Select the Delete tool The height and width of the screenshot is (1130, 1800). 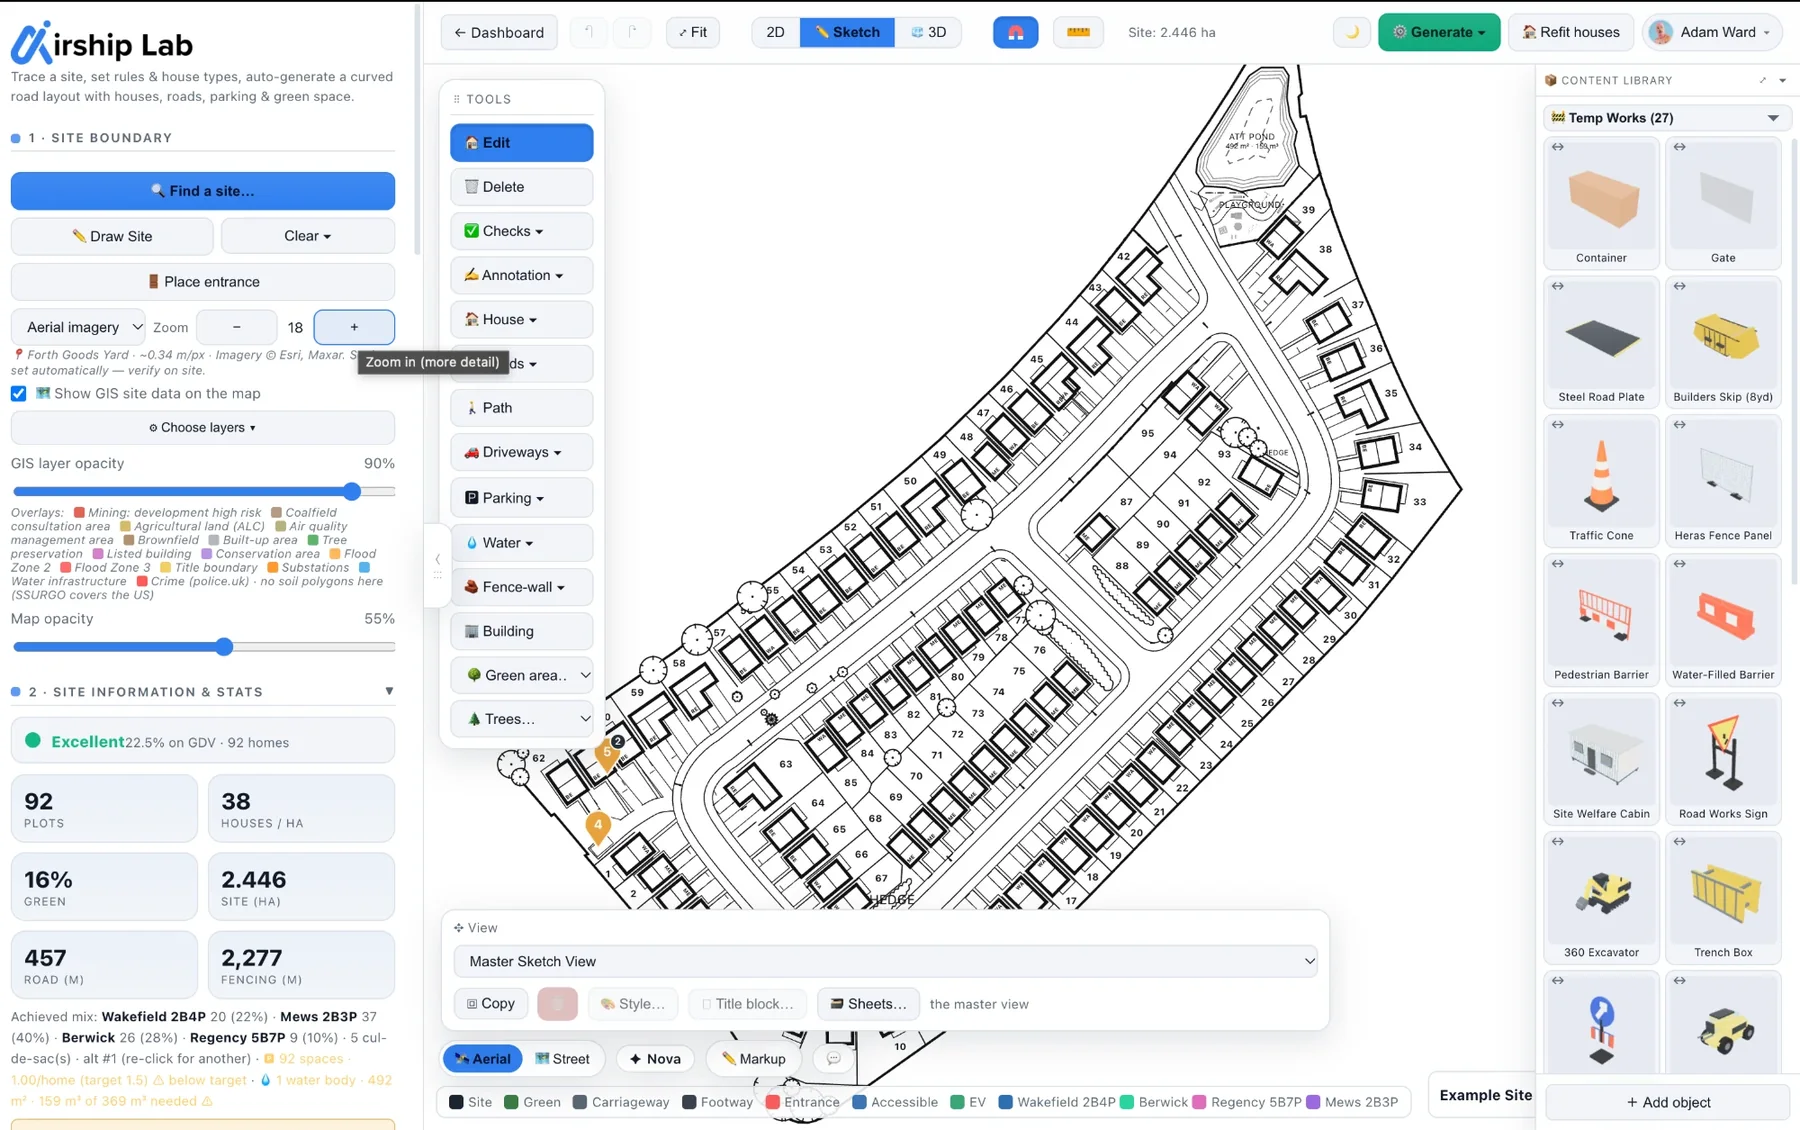pos(521,187)
